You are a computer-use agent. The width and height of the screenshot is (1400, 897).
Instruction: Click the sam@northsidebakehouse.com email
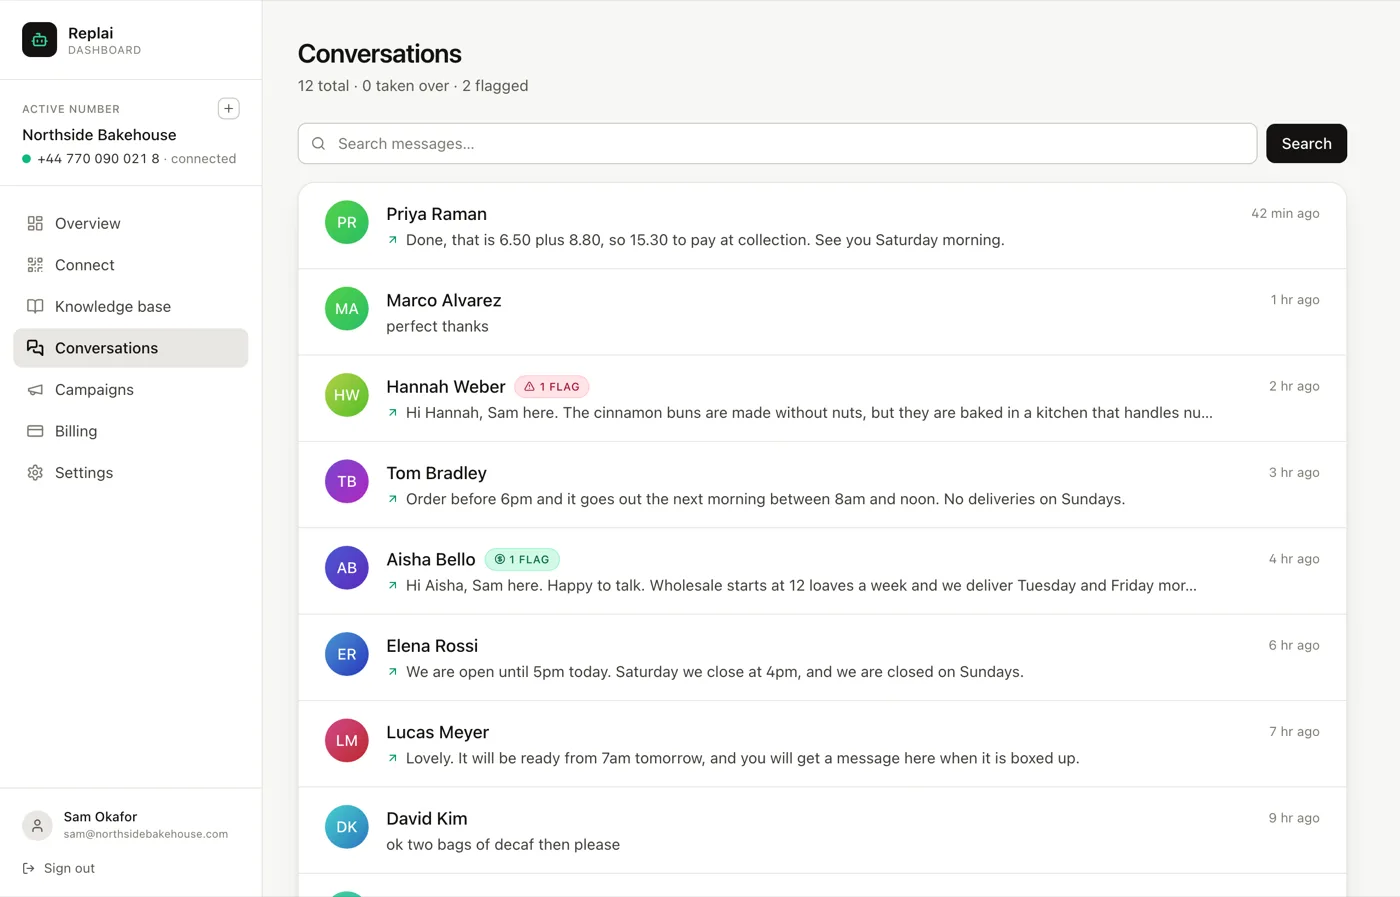click(x=146, y=834)
